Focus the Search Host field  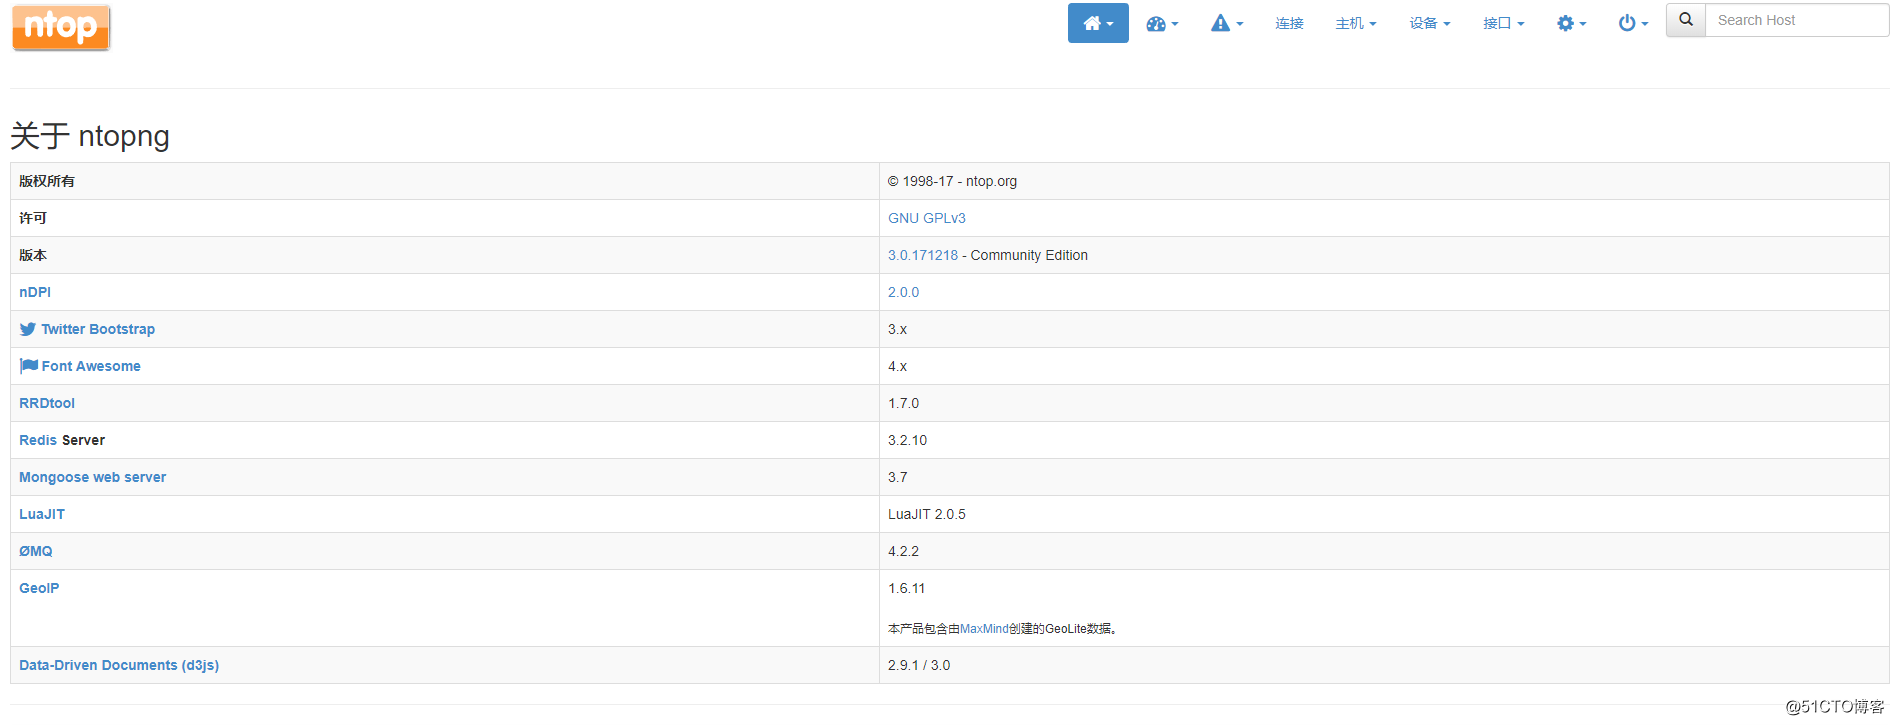pos(1797,20)
